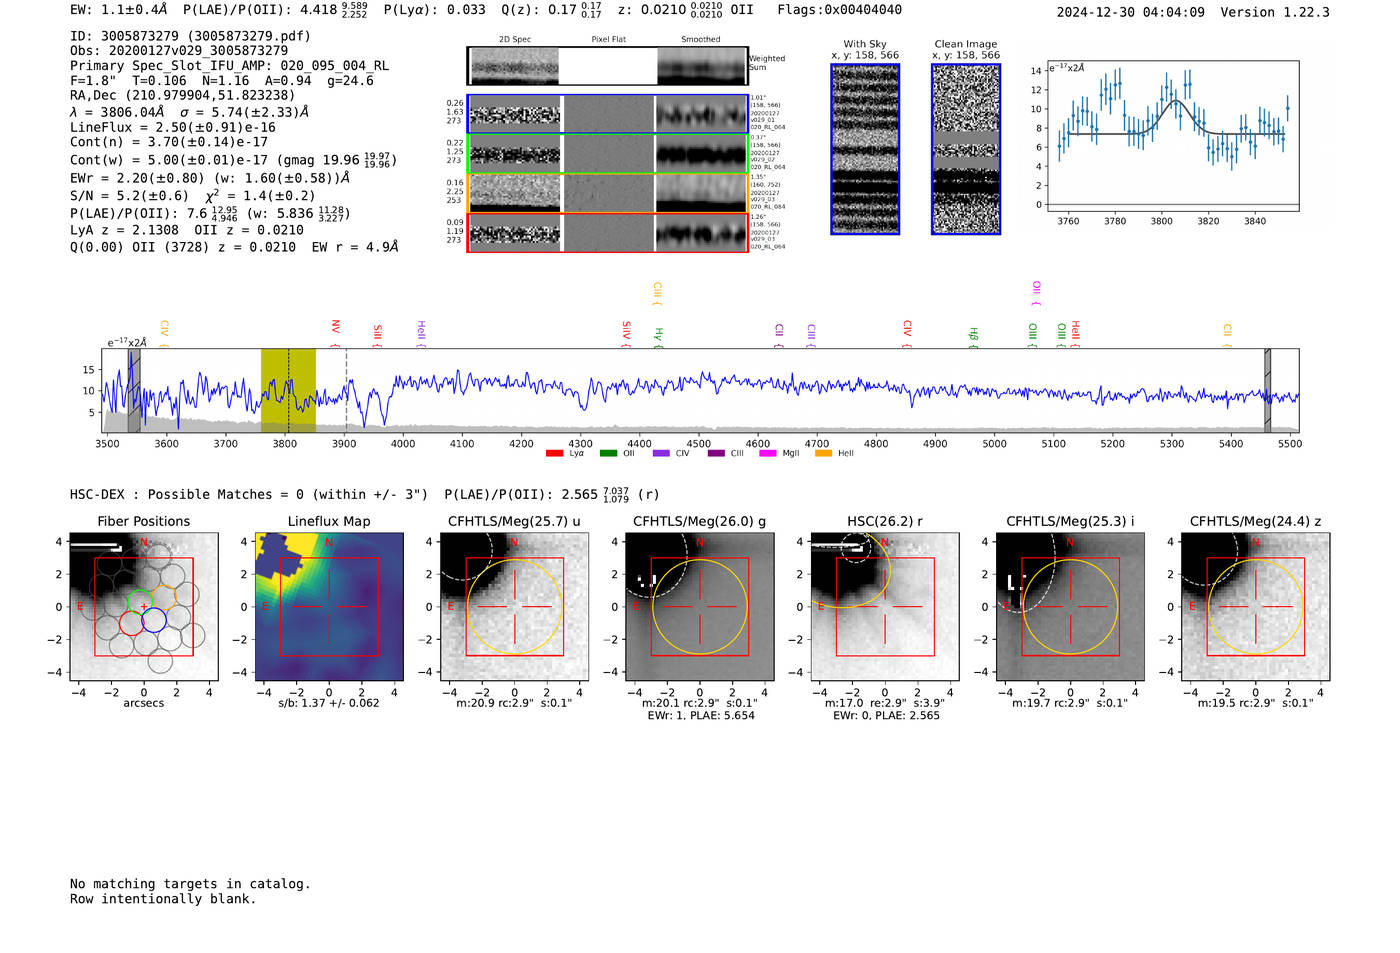The width and height of the screenshot is (1400, 953).
Task: Click the green fiber circle in Fiber Positions
Action: coord(139,601)
